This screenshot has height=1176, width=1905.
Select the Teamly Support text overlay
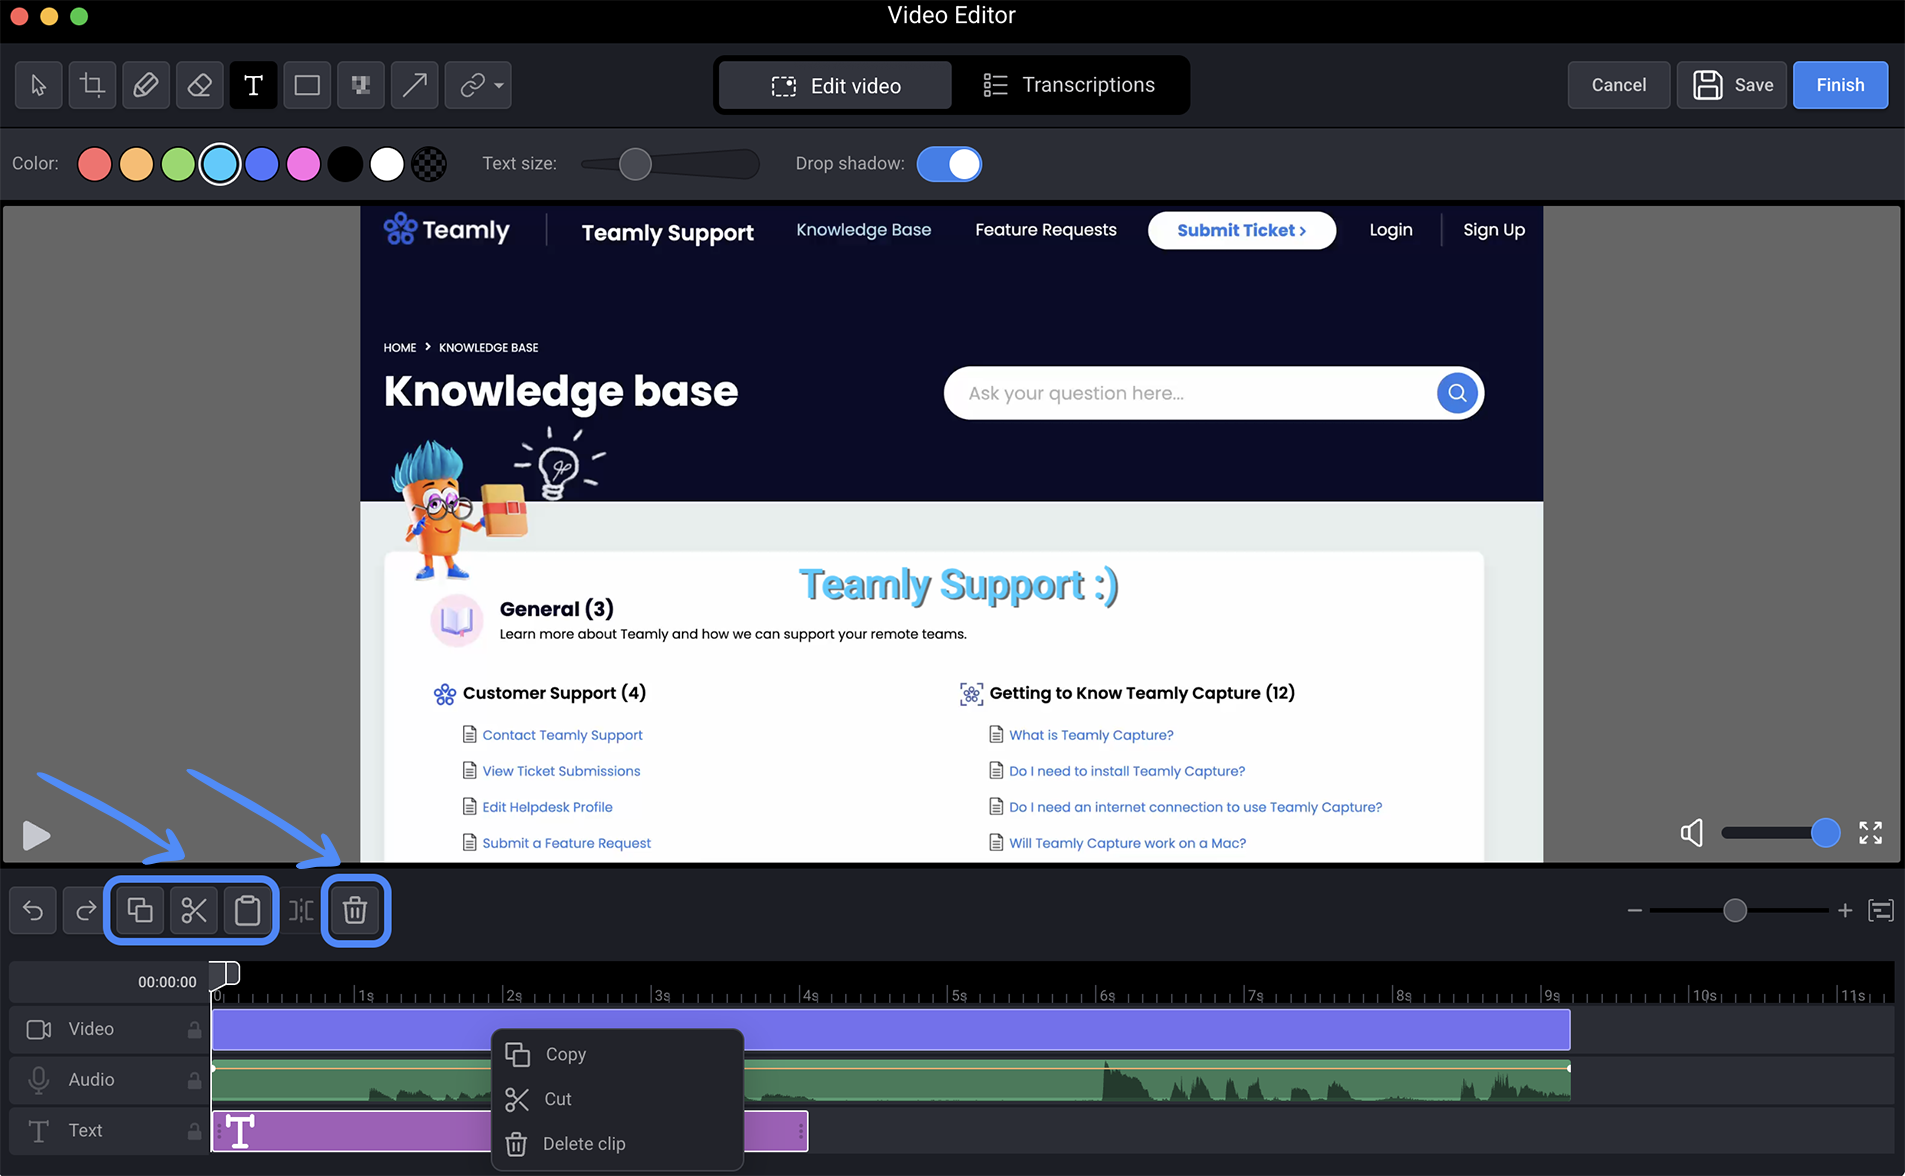tap(957, 585)
